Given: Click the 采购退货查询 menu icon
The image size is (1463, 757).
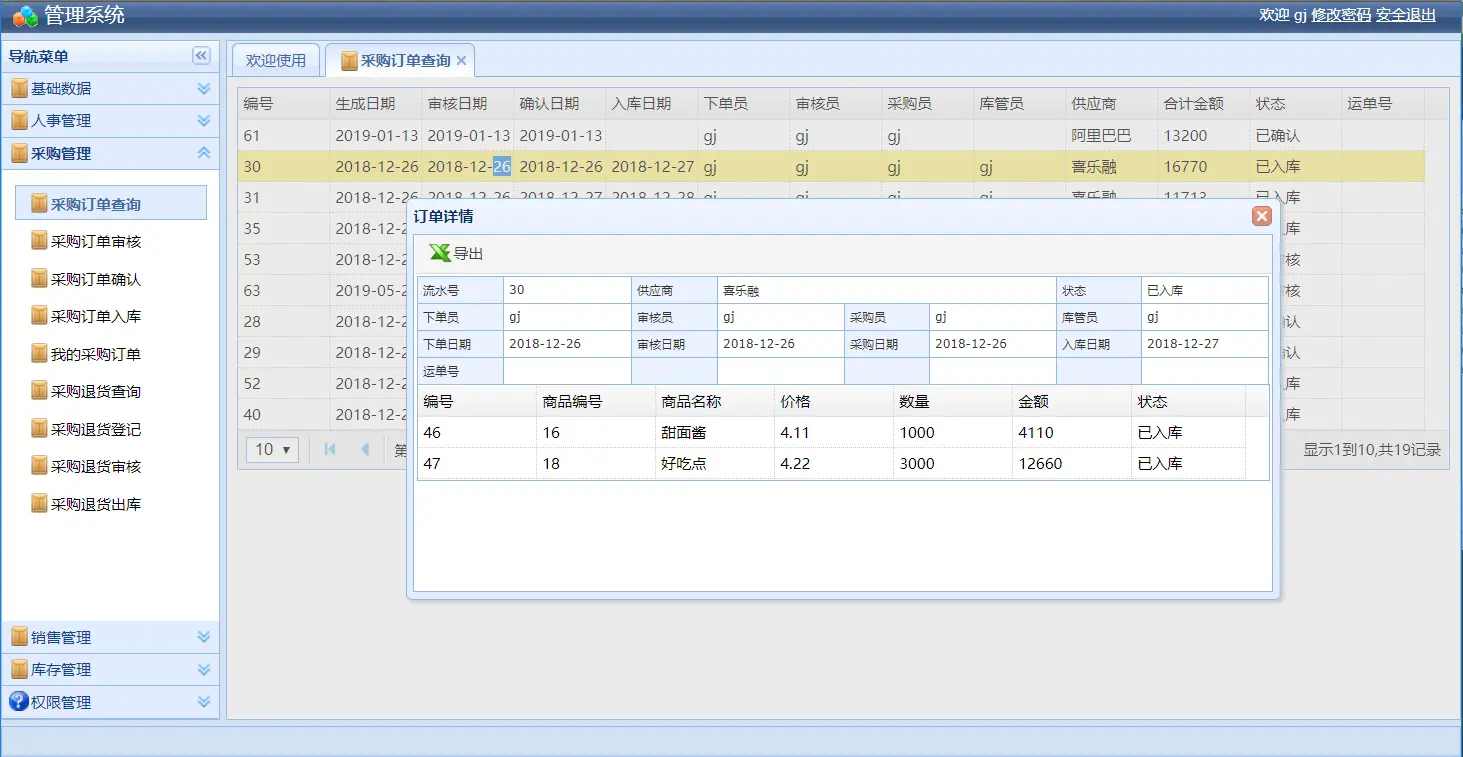Looking at the screenshot, I should pyautogui.click(x=39, y=391).
